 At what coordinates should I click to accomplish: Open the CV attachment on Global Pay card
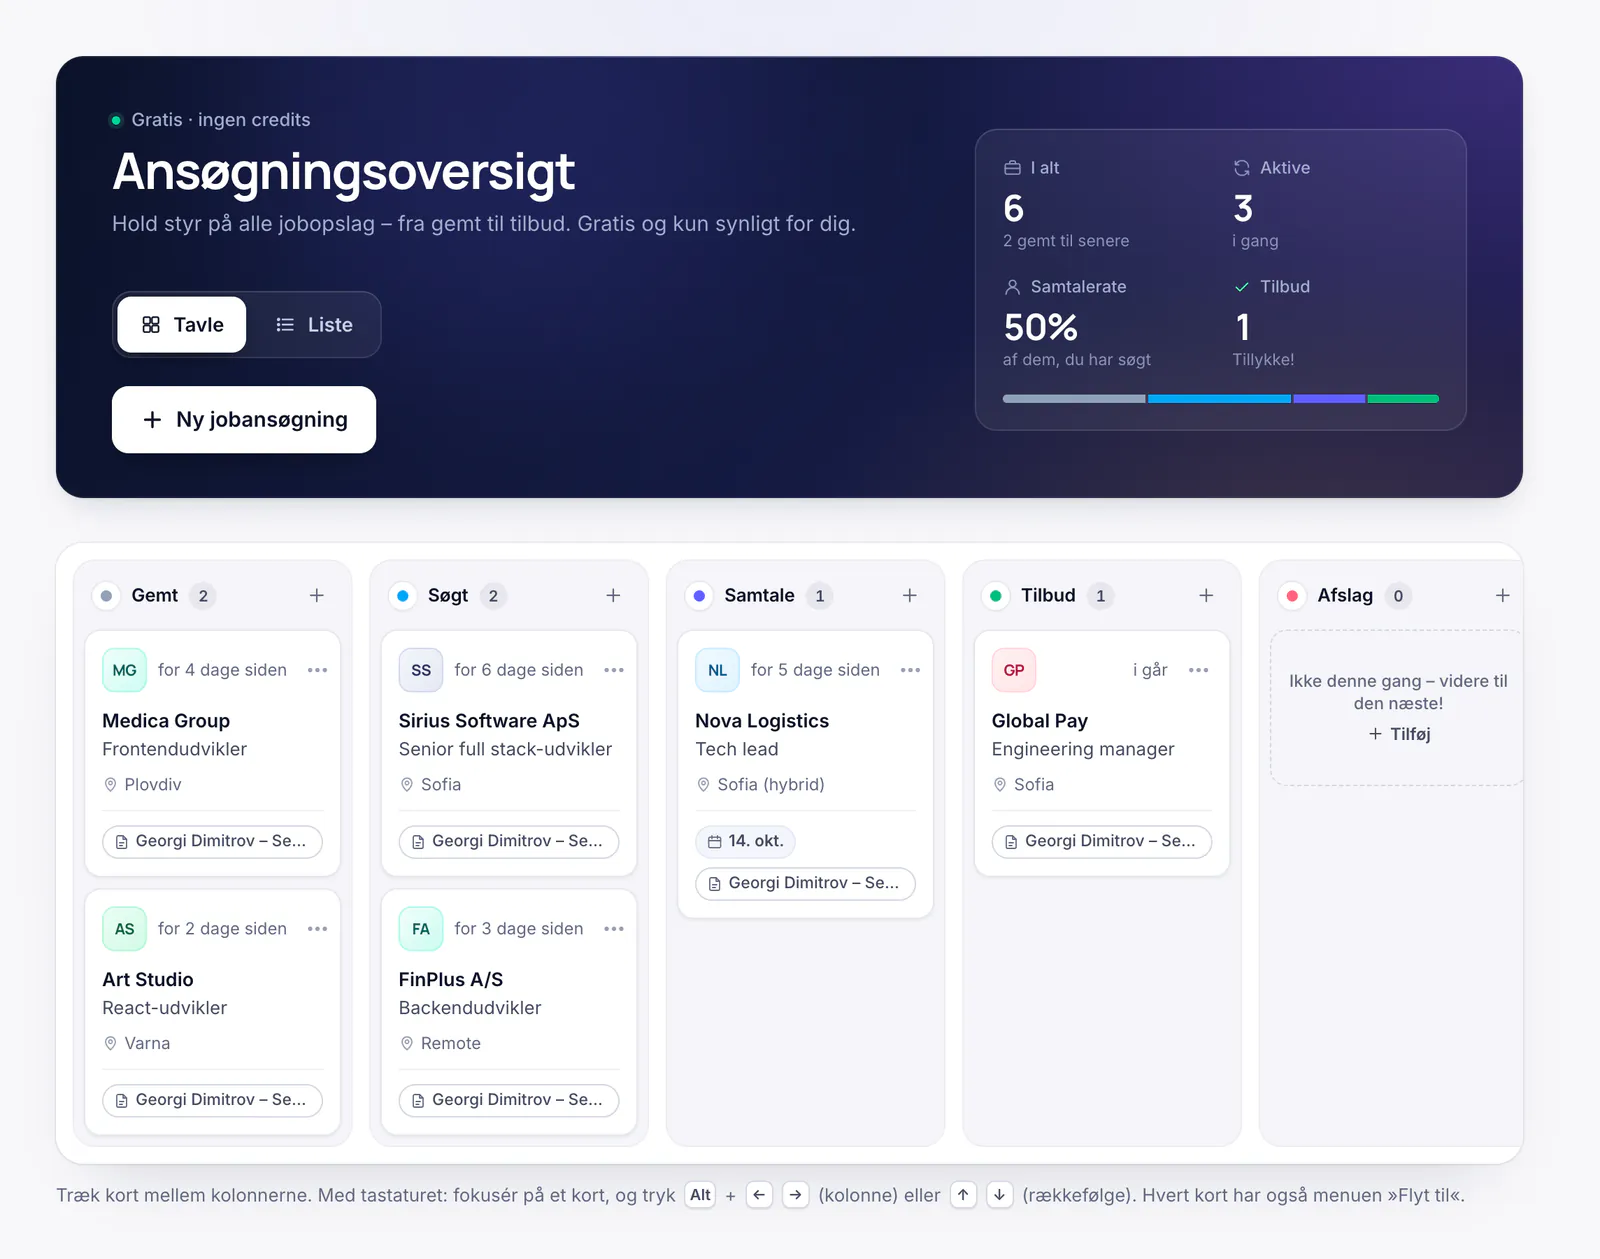coord(1102,842)
